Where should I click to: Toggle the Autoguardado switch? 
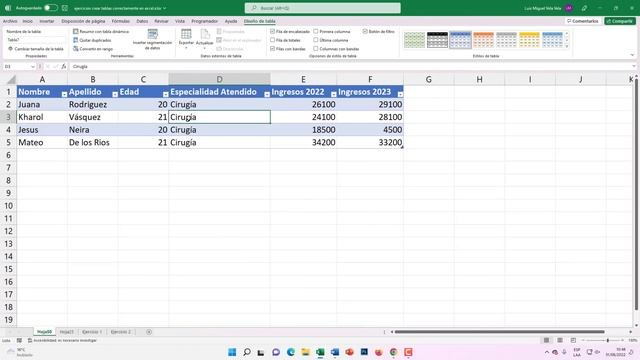pyautogui.click(x=50, y=8)
